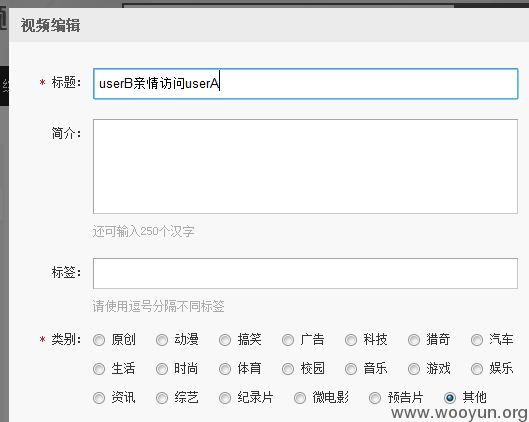
Task: Click the 请使用逗号分隔不同标签 hint text
Action: click(x=159, y=306)
